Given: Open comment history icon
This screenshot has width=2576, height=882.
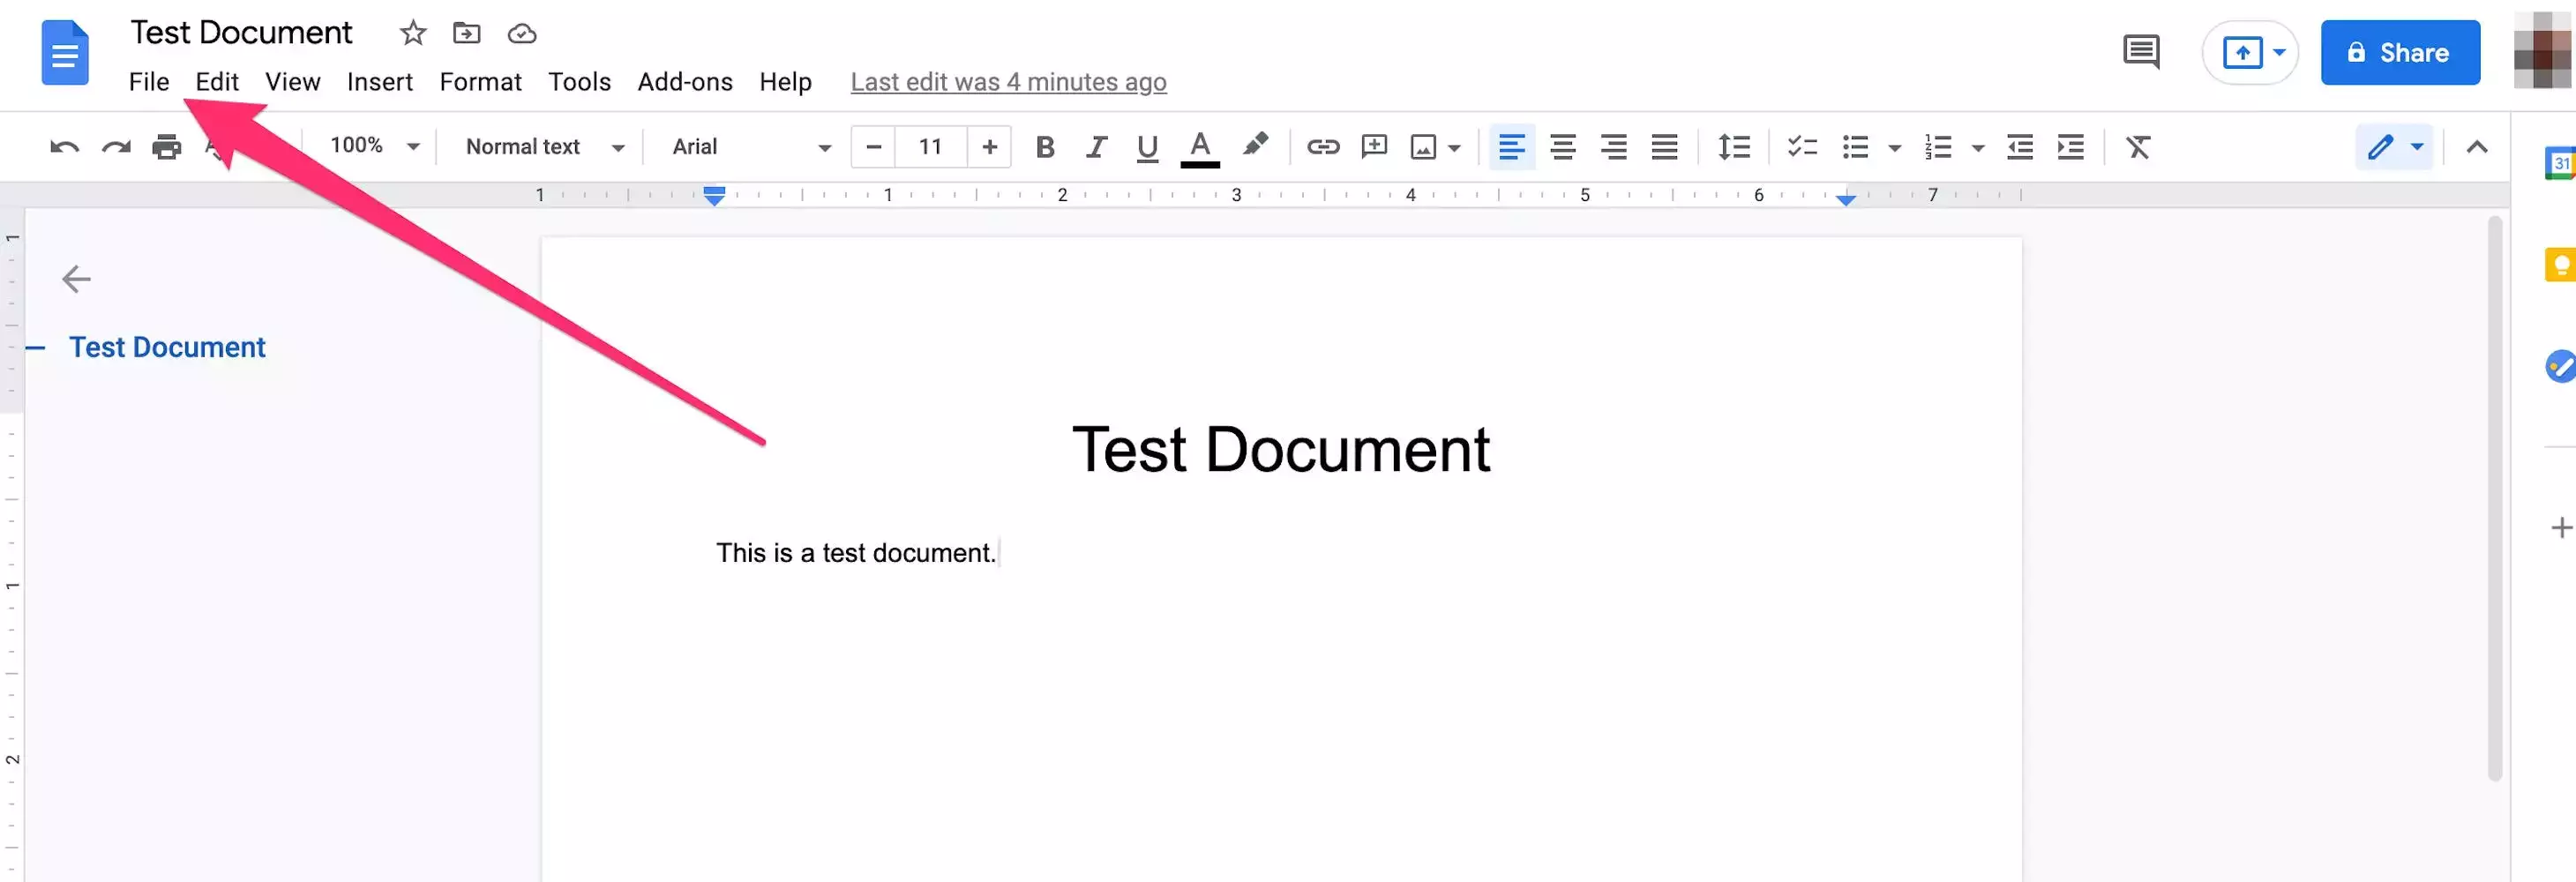Looking at the screenshot, I should click(2140, 52).
